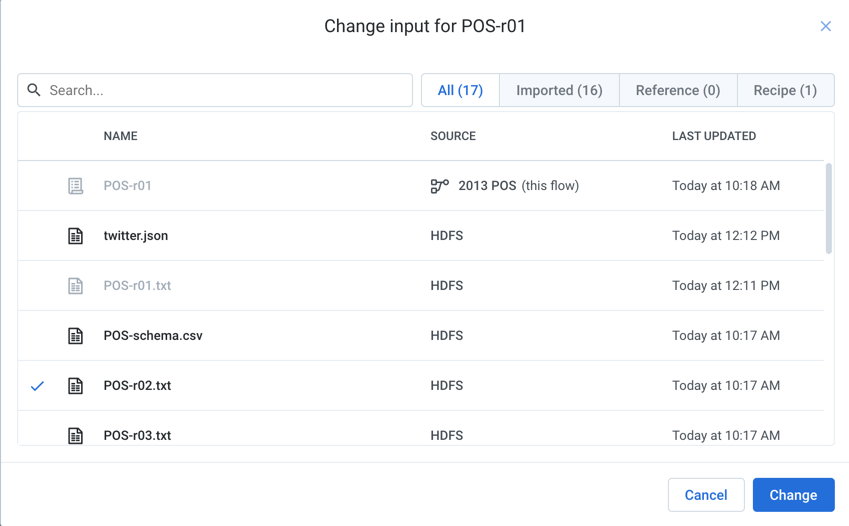Viewport: 849px width, 526px height.
Task: Confirm with the Change button
Action: 793,495
